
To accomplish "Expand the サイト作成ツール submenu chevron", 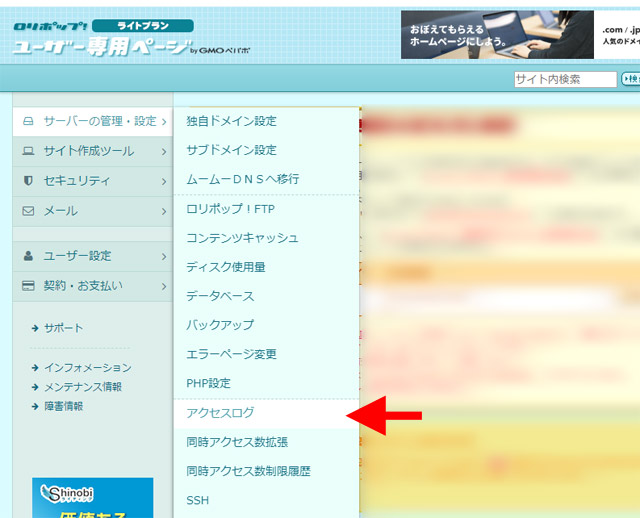I will 163,152.
